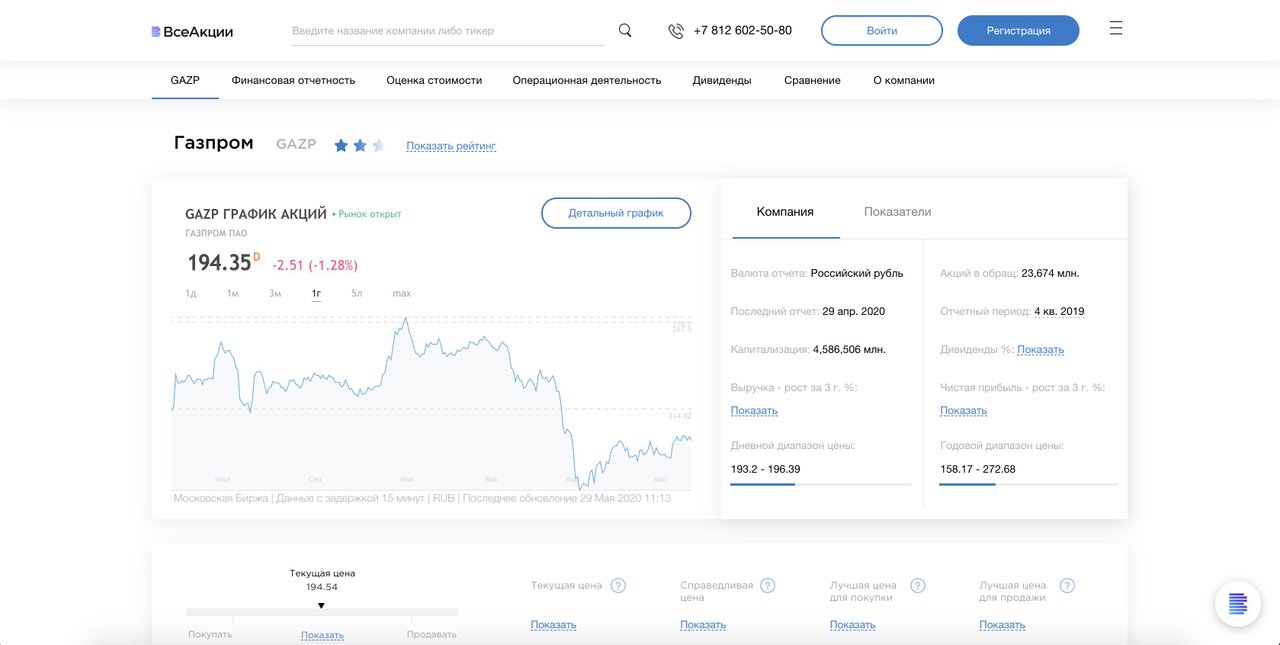Open the Сравнение tab
The image size is (1280, 645).
(812, 80)
